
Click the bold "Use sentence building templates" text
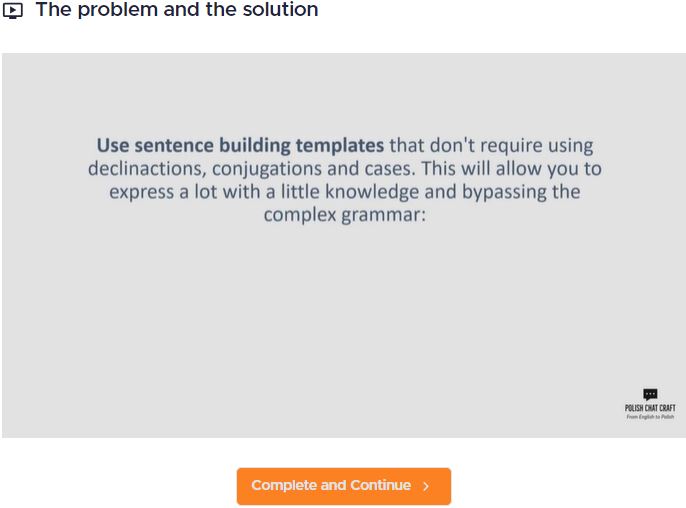(x=240, y=146)
